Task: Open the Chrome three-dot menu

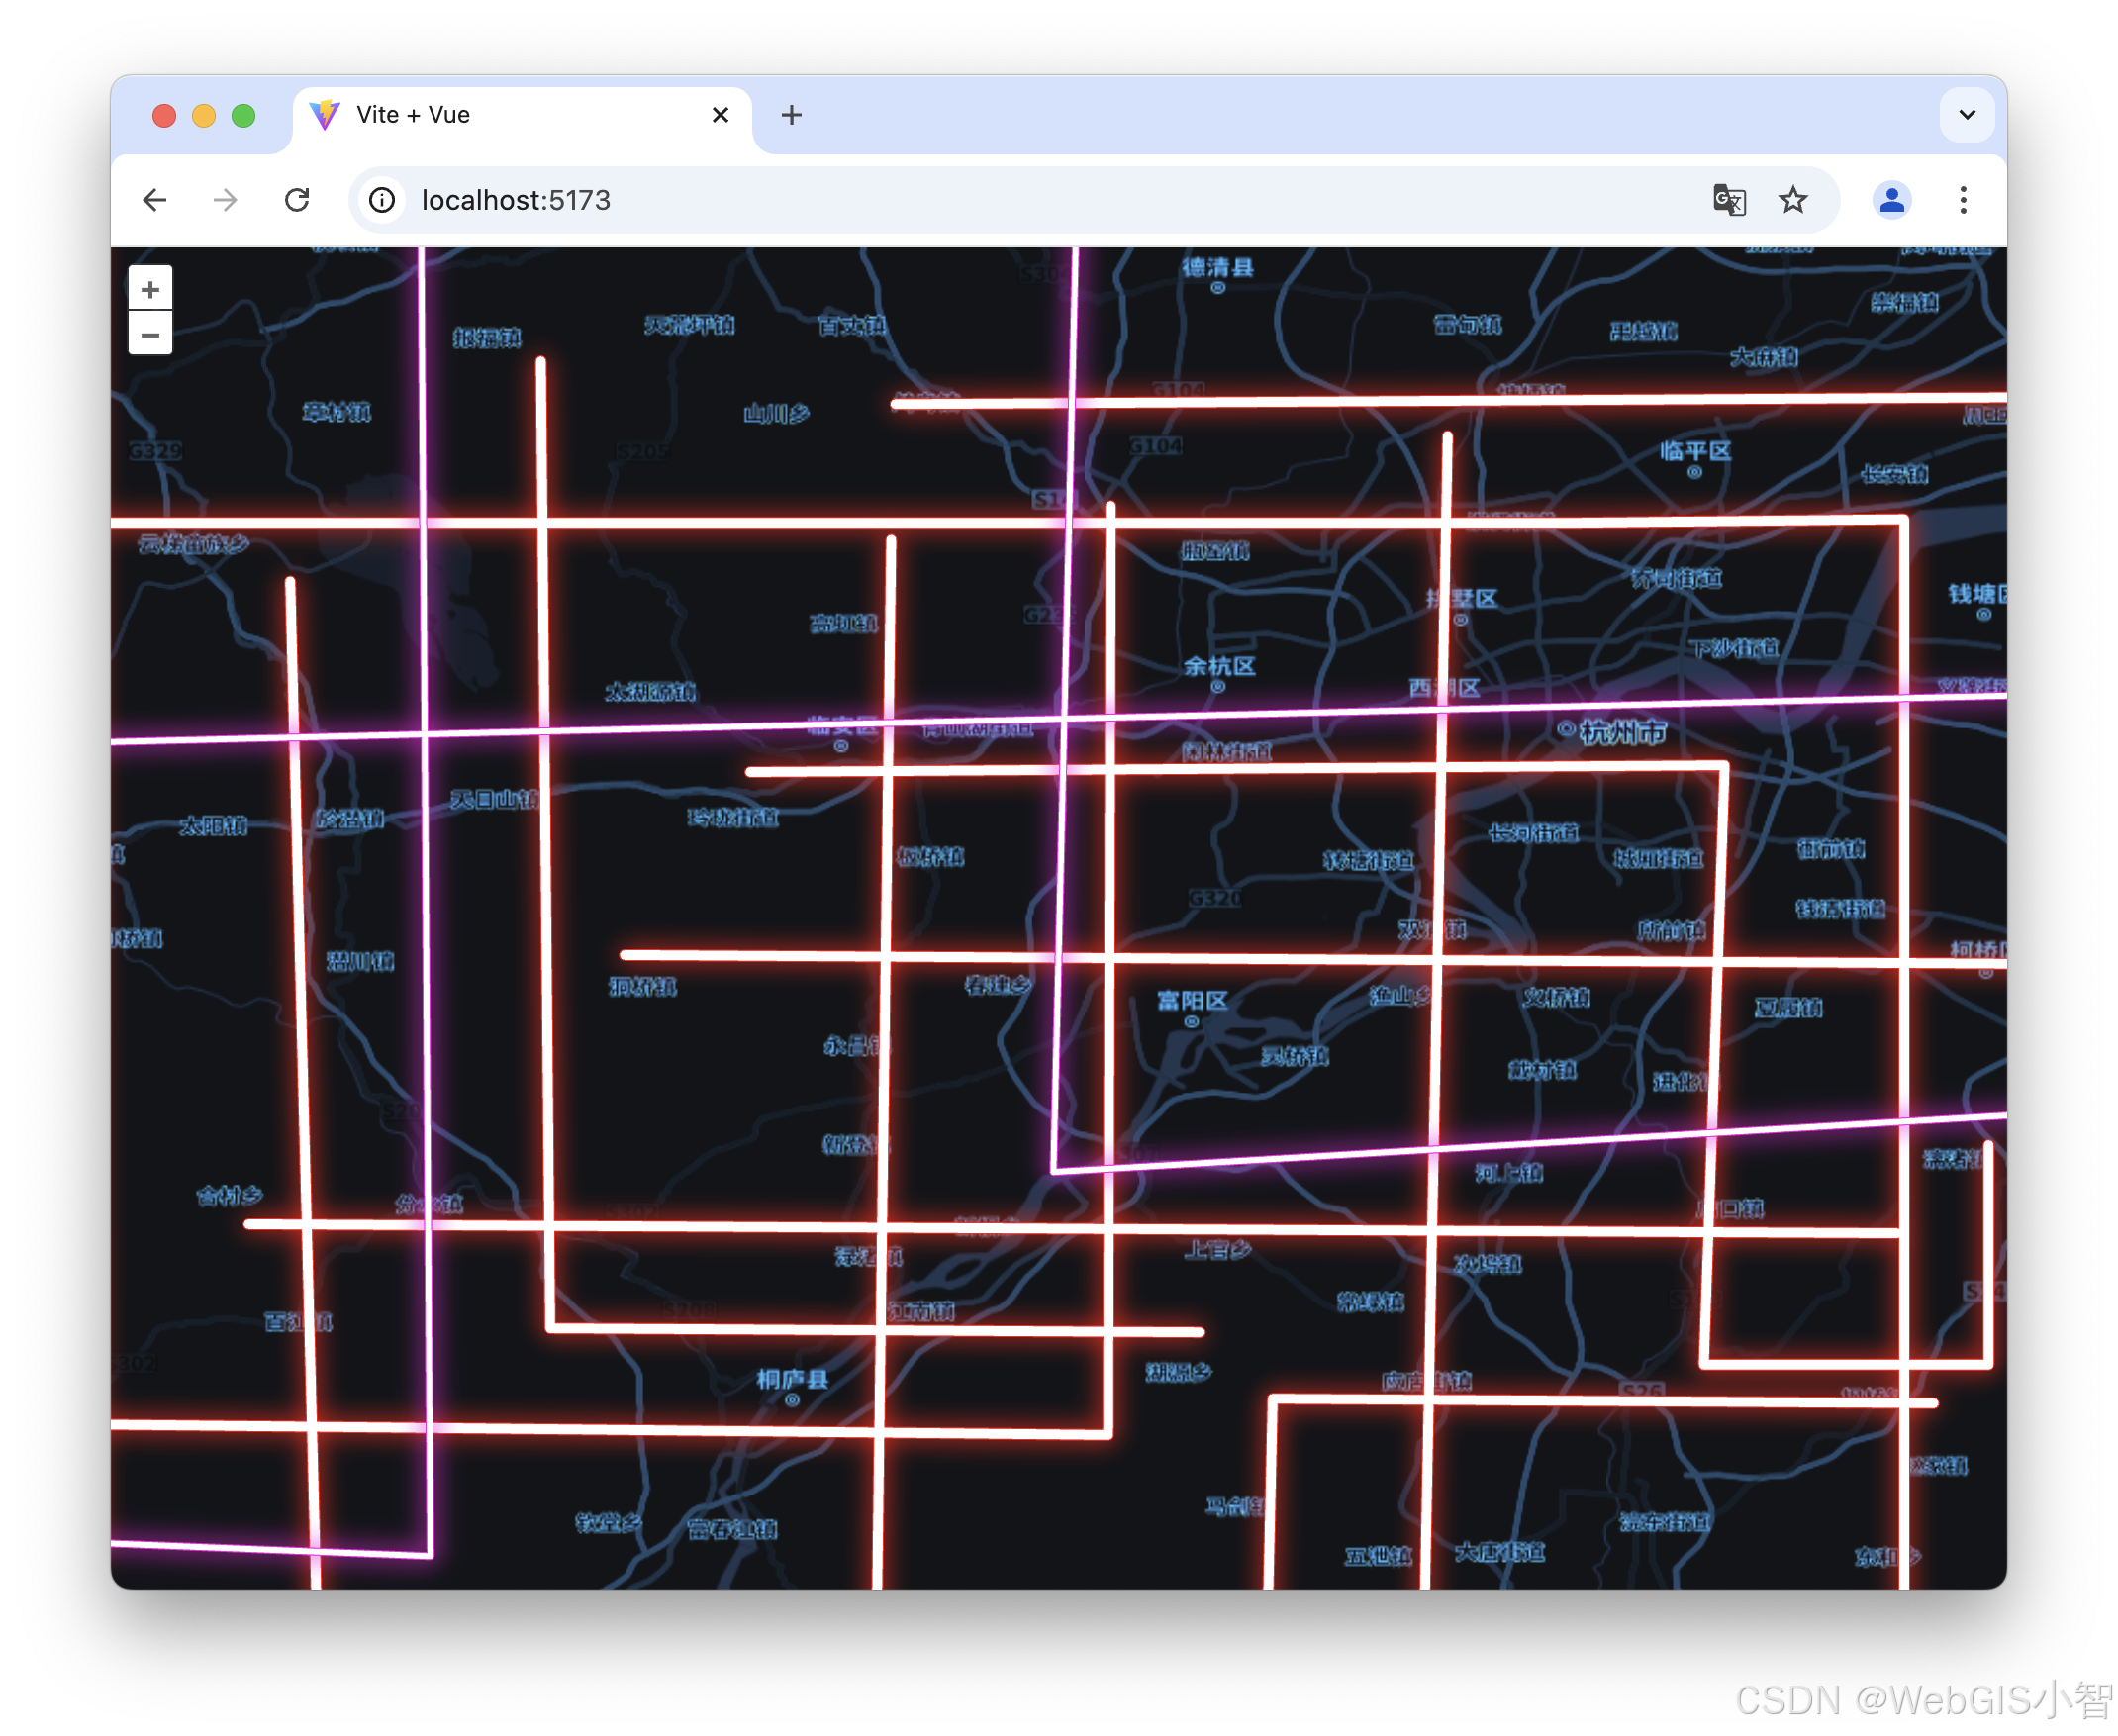Action: coord(1963,200)
